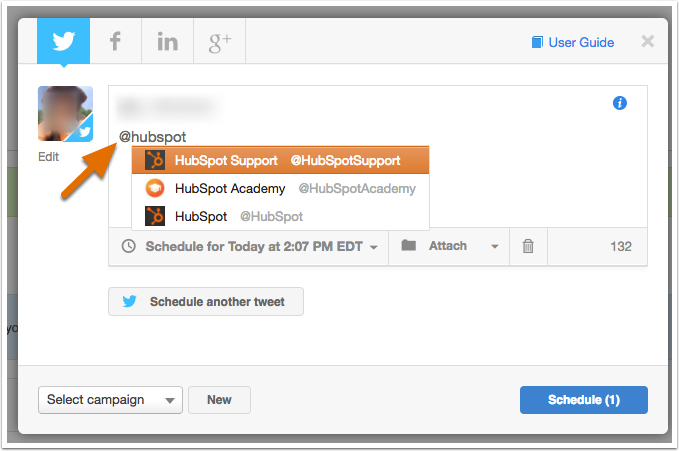Pick the @HubSpot account suggestion
This screenshot has width=679, height=451.
[x=280, y=216]
